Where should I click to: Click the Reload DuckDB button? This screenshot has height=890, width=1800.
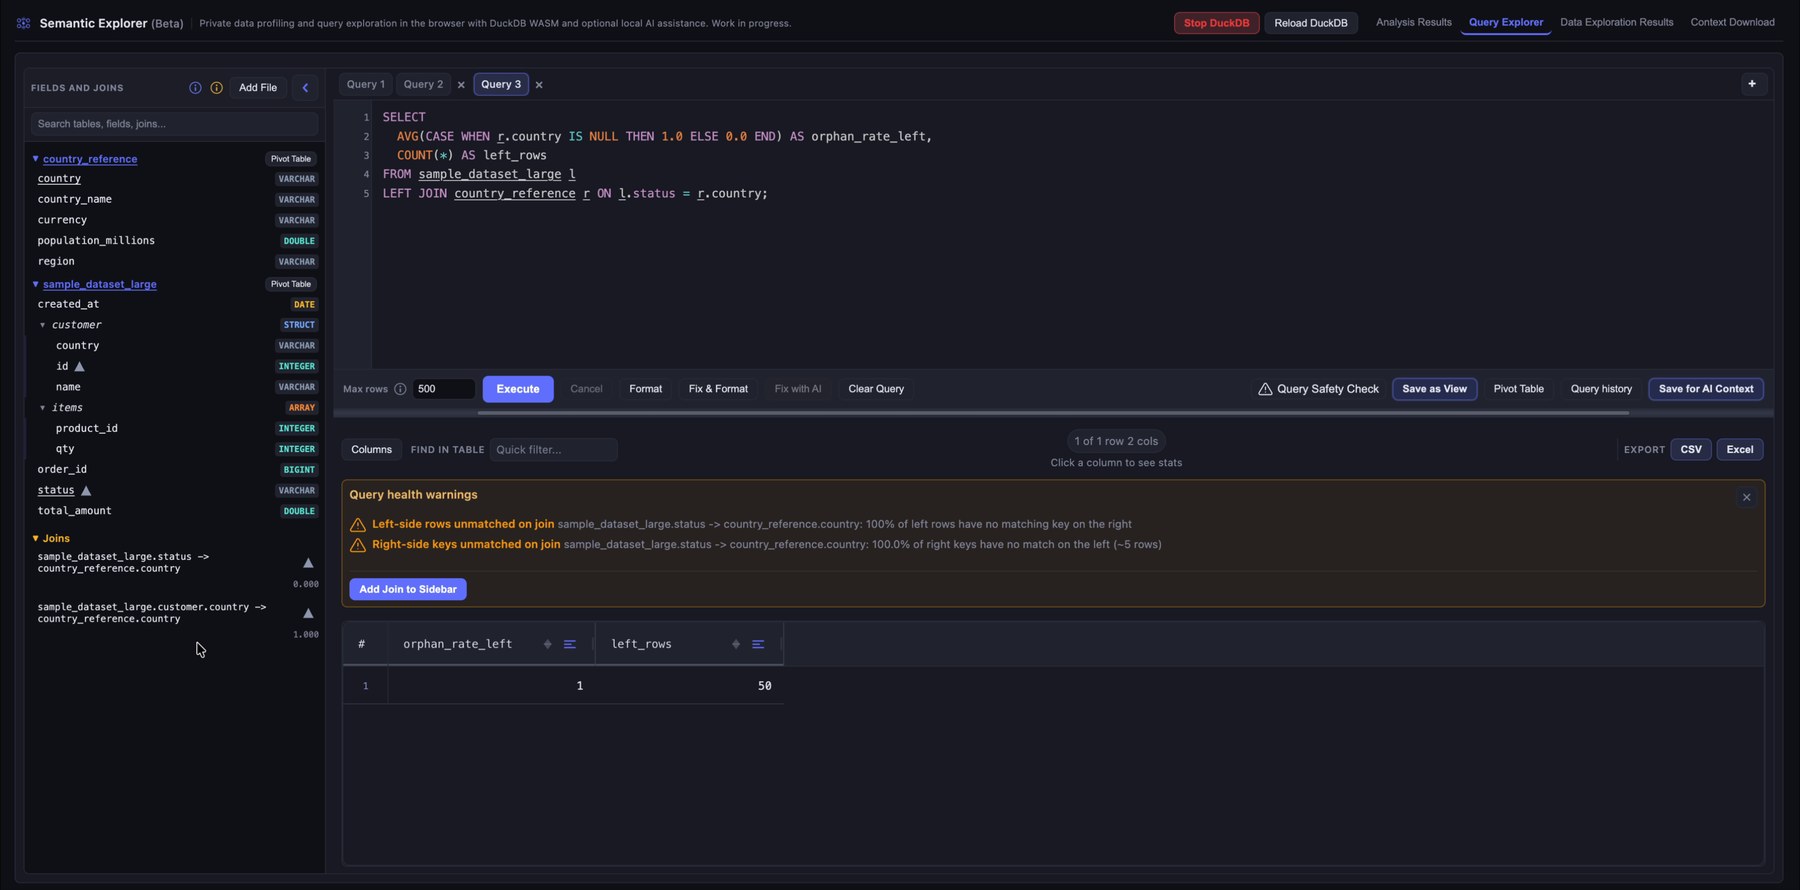pyautogui.click(x=1310, y=23)
